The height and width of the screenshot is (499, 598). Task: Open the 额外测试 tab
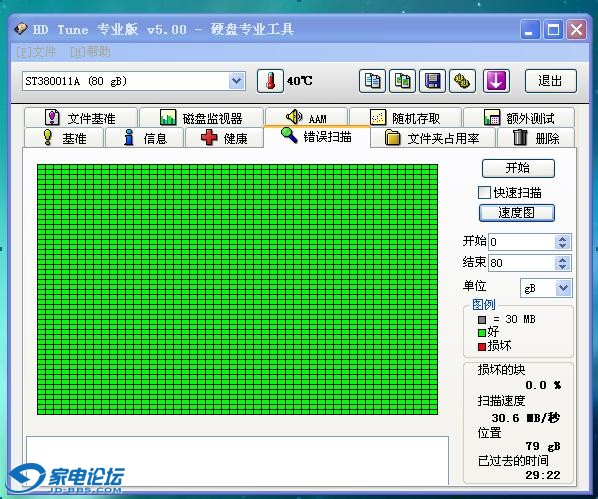(519, 118)
